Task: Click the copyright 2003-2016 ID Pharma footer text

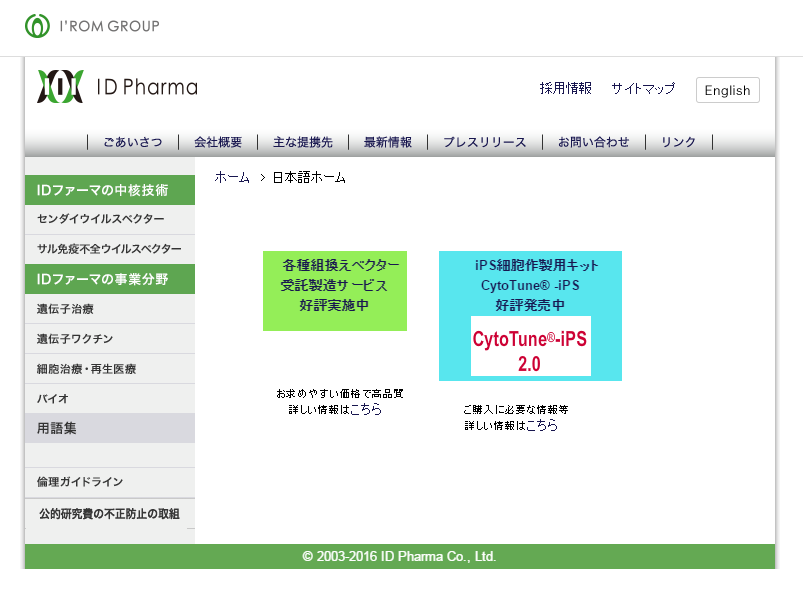Action: click(x=399, y=557)
